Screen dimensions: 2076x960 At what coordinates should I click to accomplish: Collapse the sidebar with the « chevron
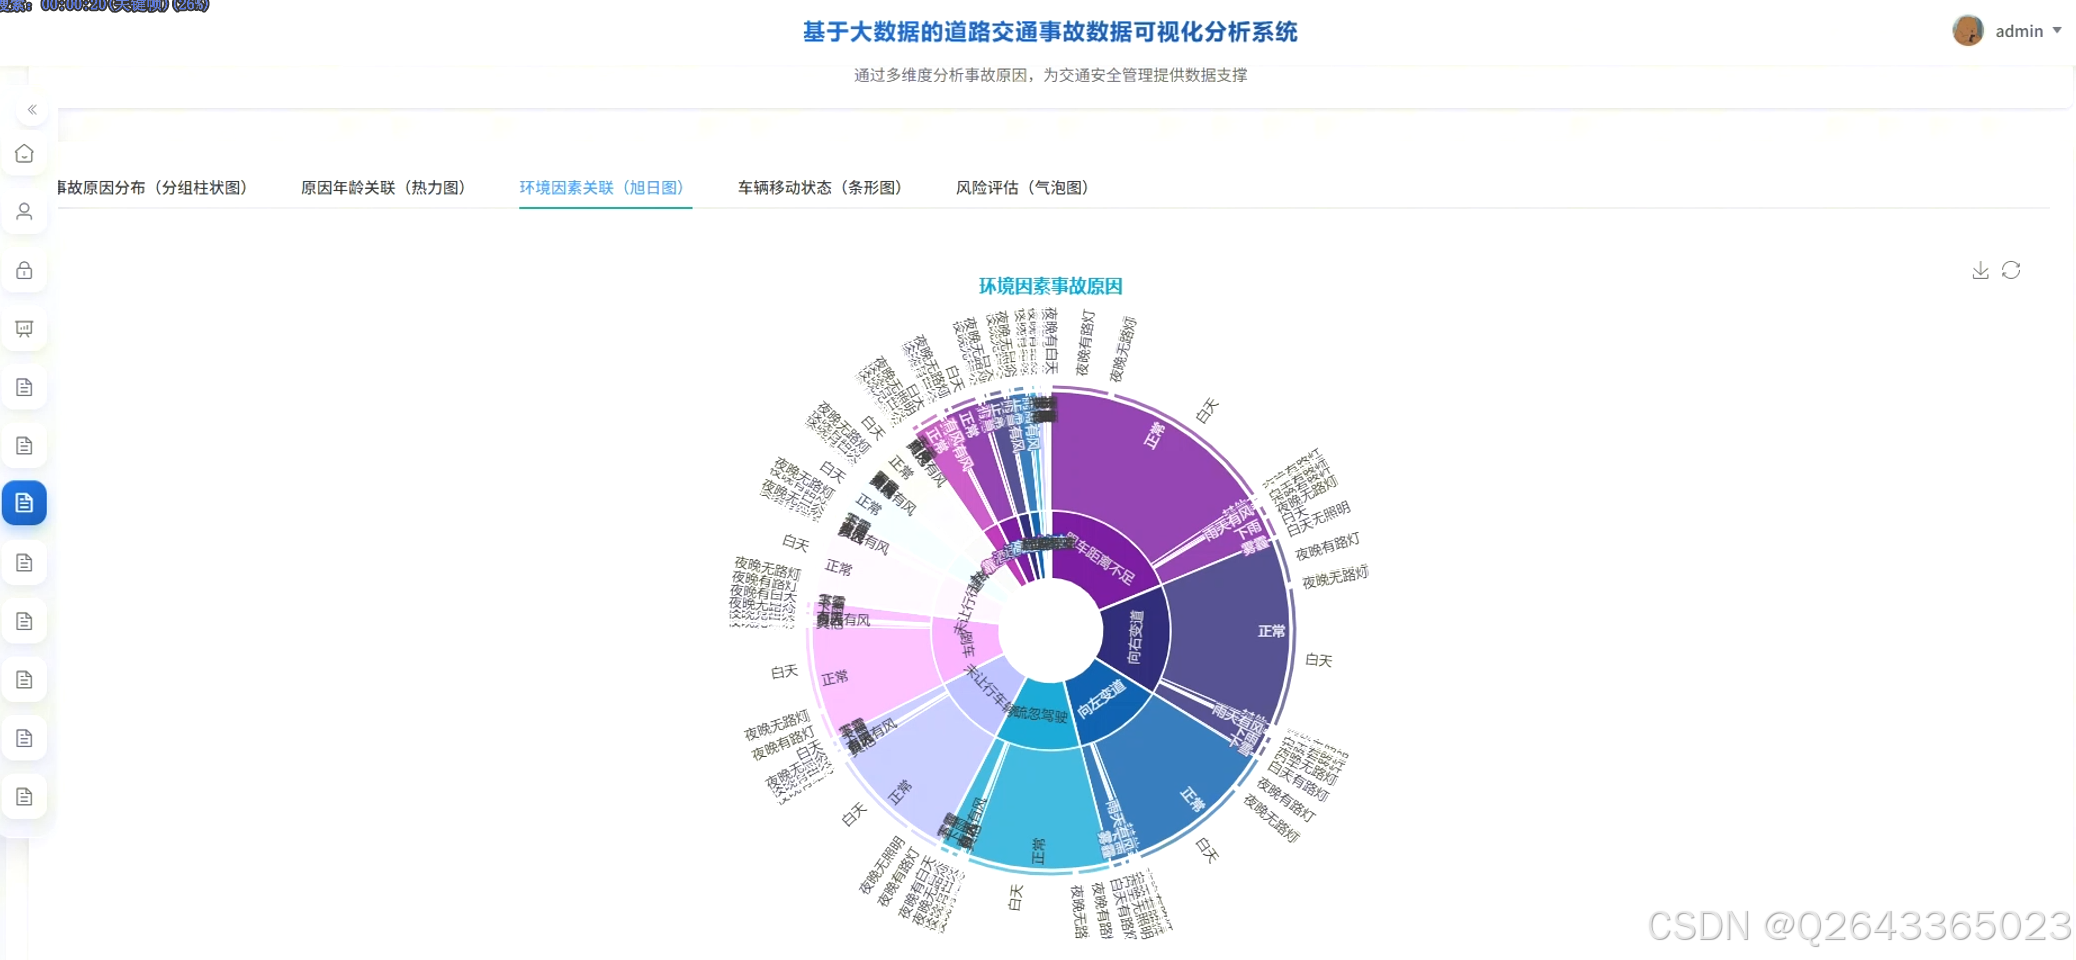pos(31,109)
